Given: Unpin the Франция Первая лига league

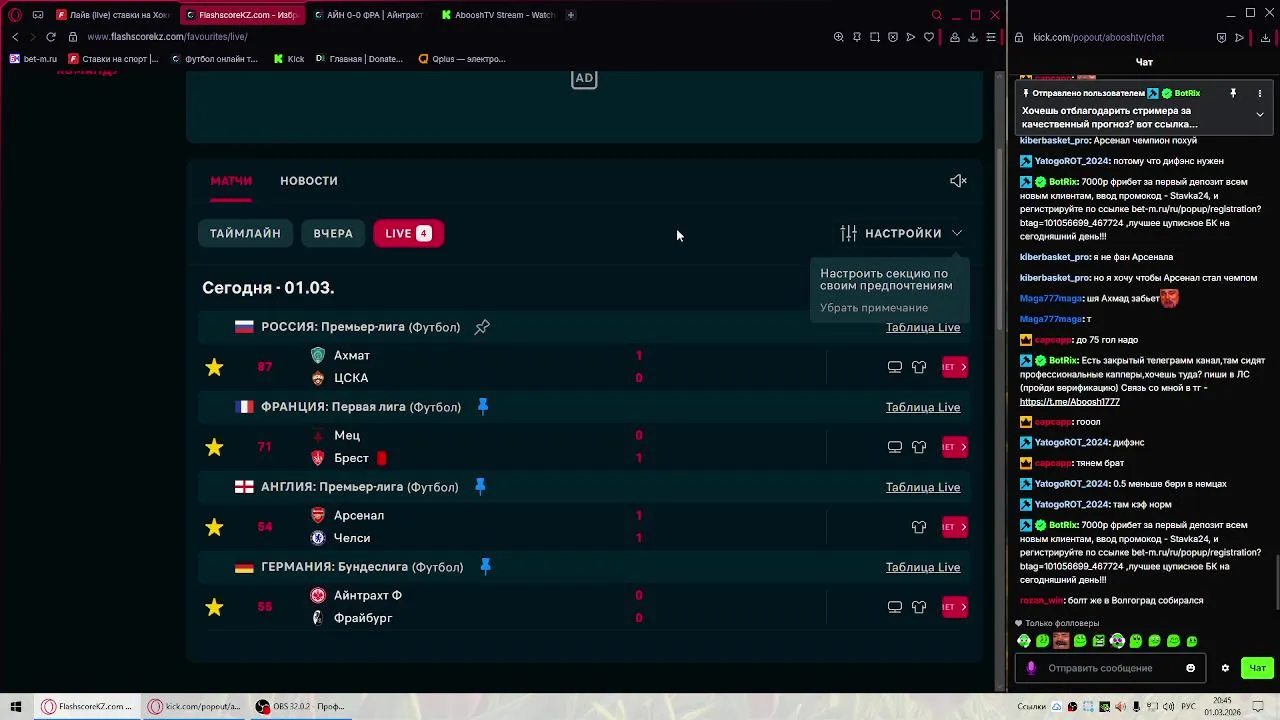Looking at the screenshot, I should [483, 407].
